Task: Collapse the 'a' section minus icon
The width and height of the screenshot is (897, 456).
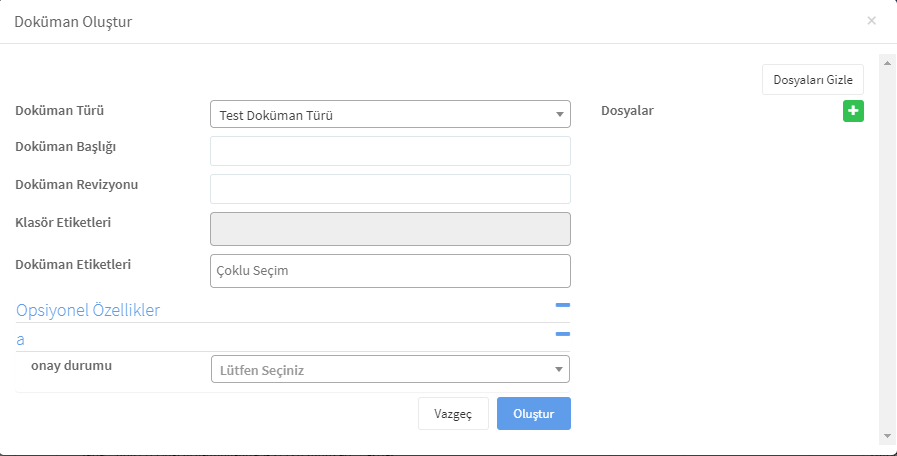Action: coord(563,334)
